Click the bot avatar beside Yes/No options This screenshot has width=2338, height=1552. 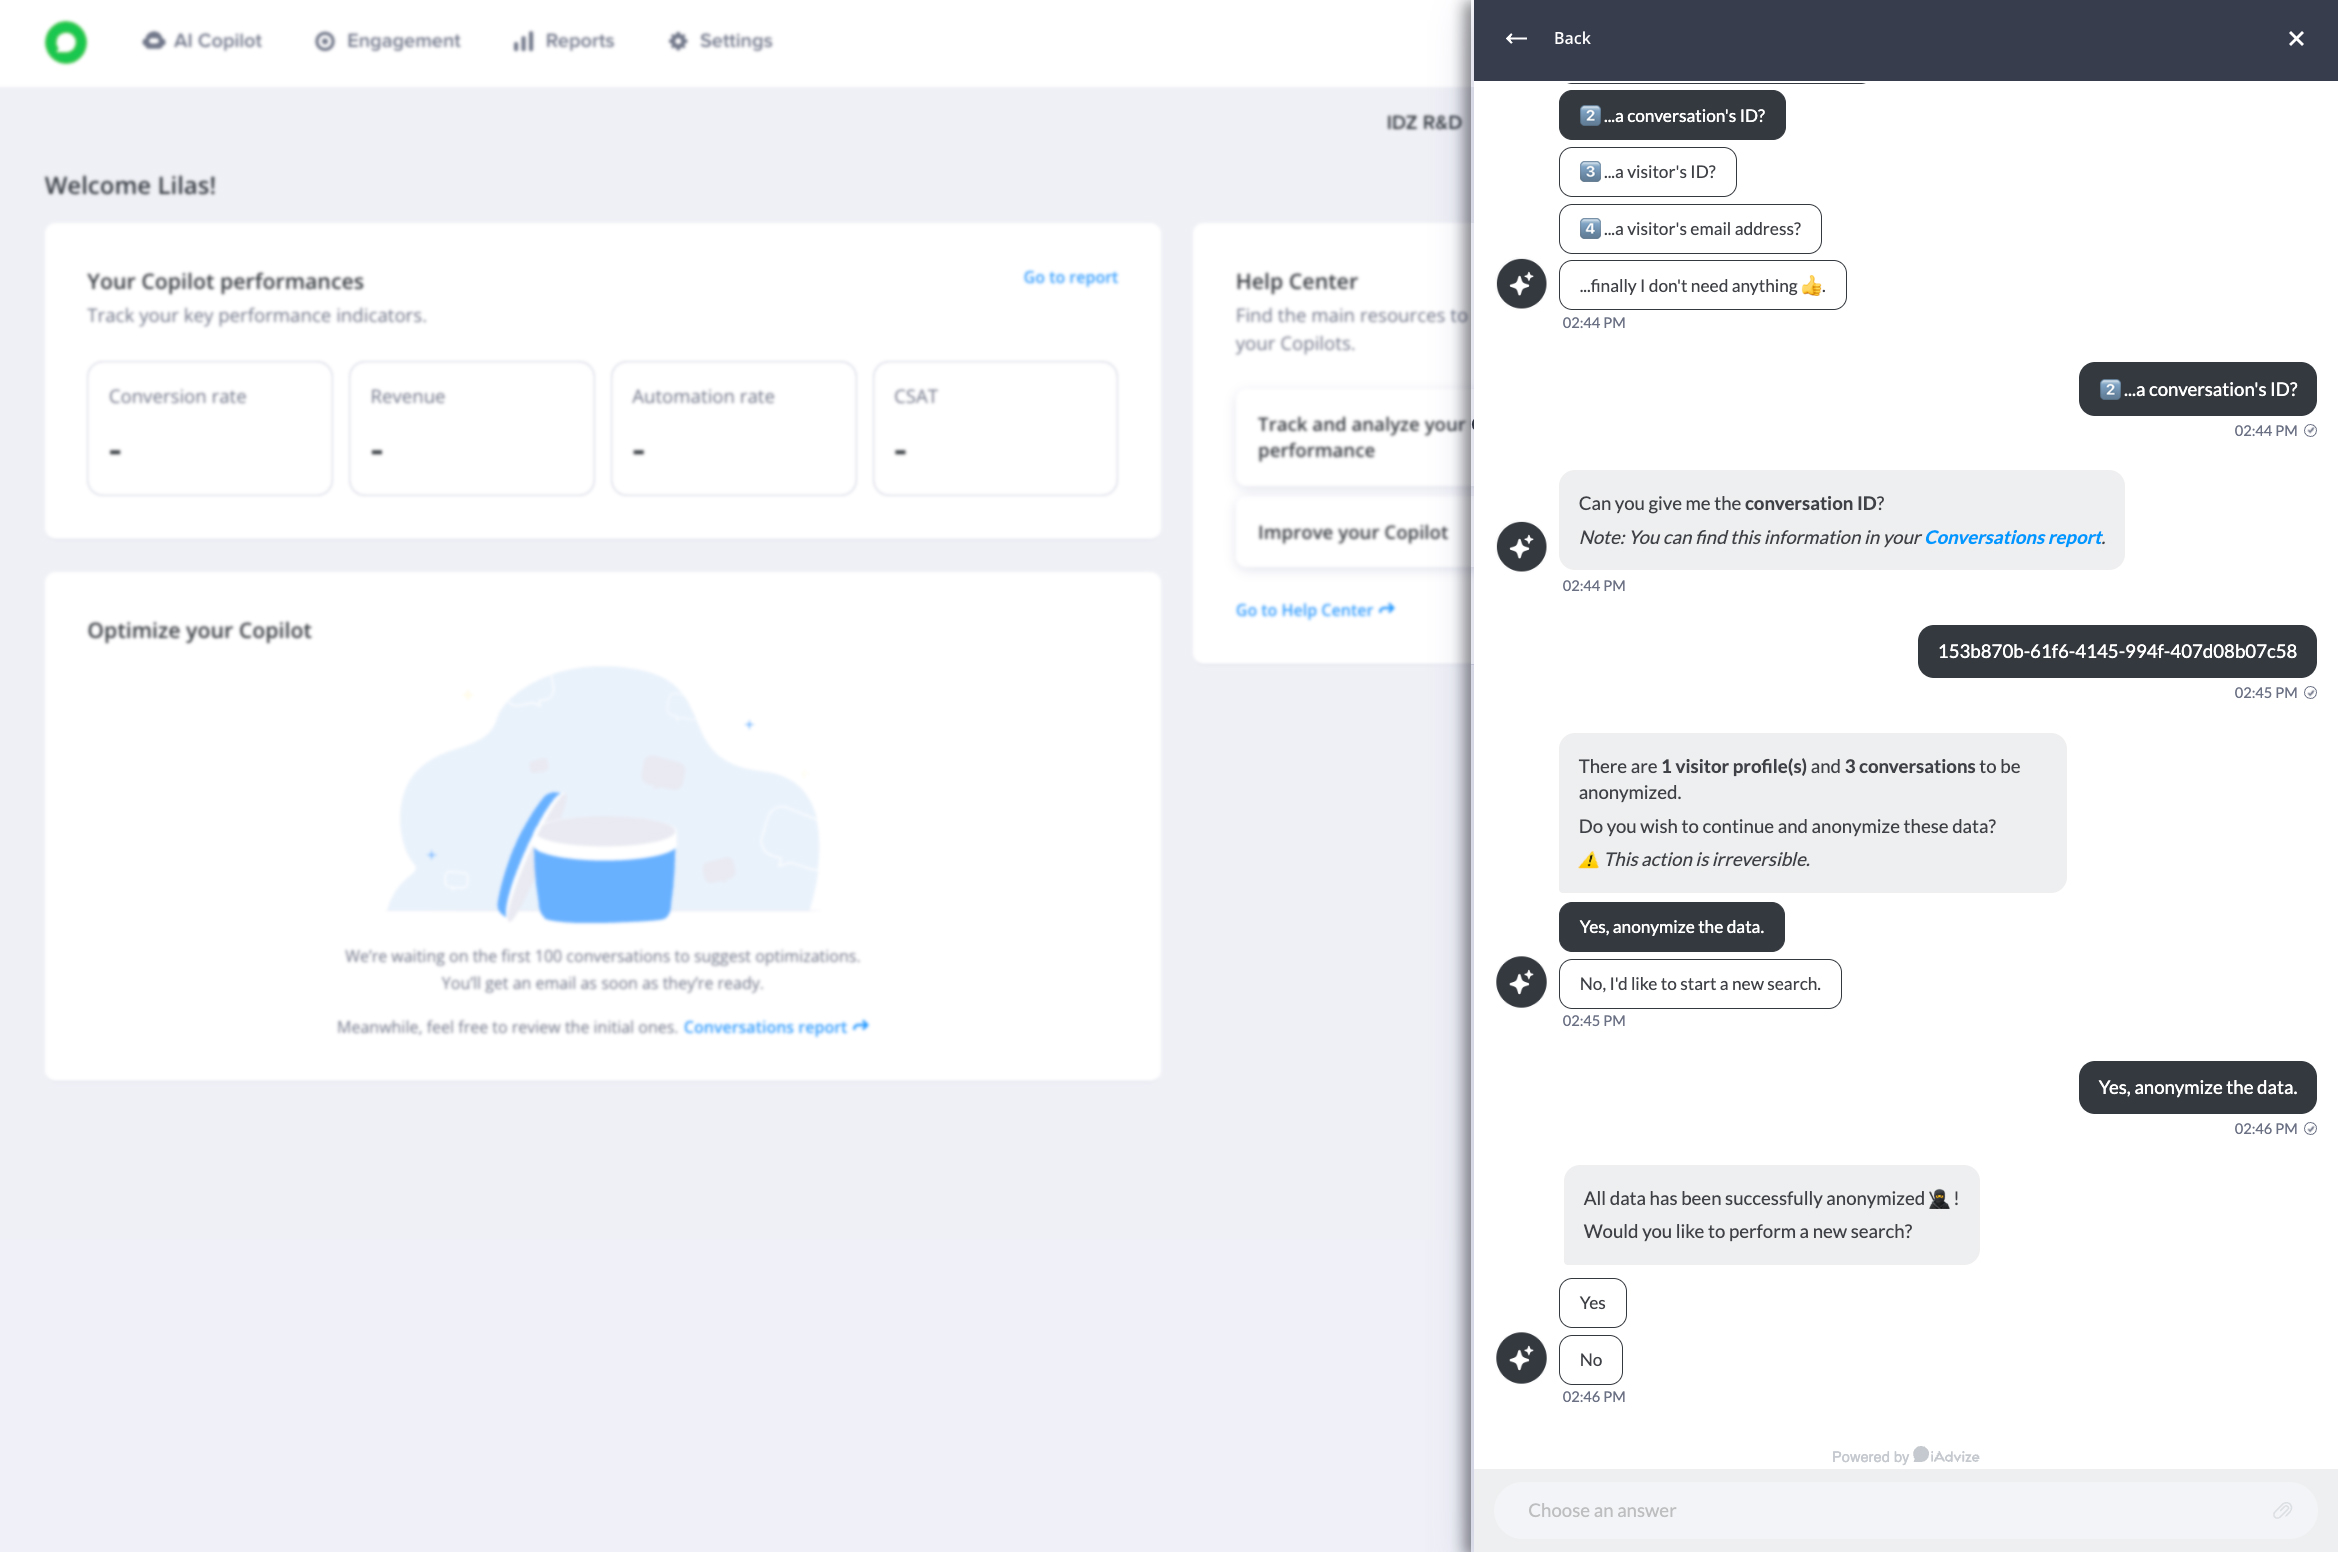pos(1521,1358)
